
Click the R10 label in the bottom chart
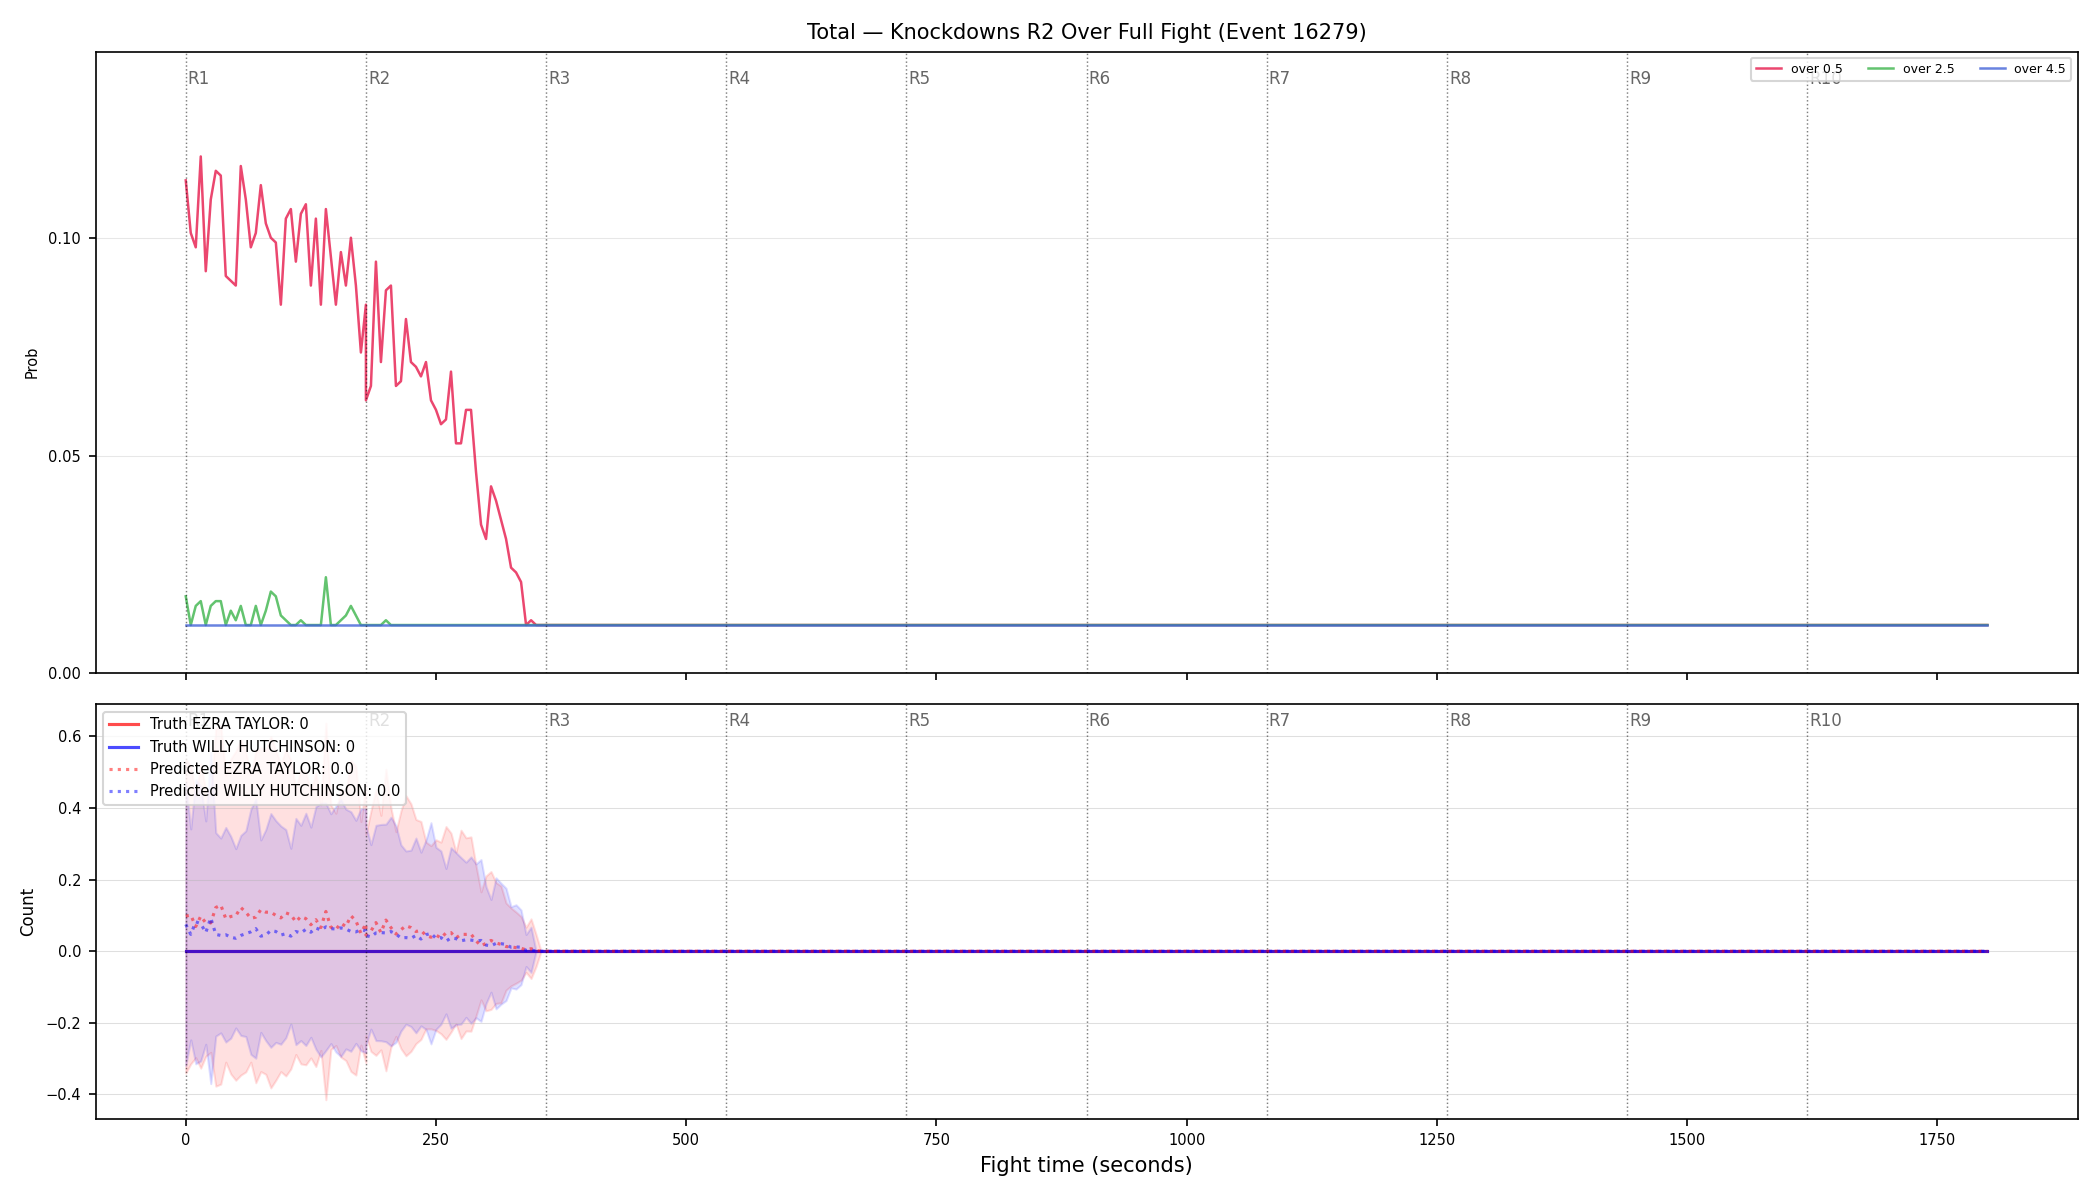click(1825, 720)
